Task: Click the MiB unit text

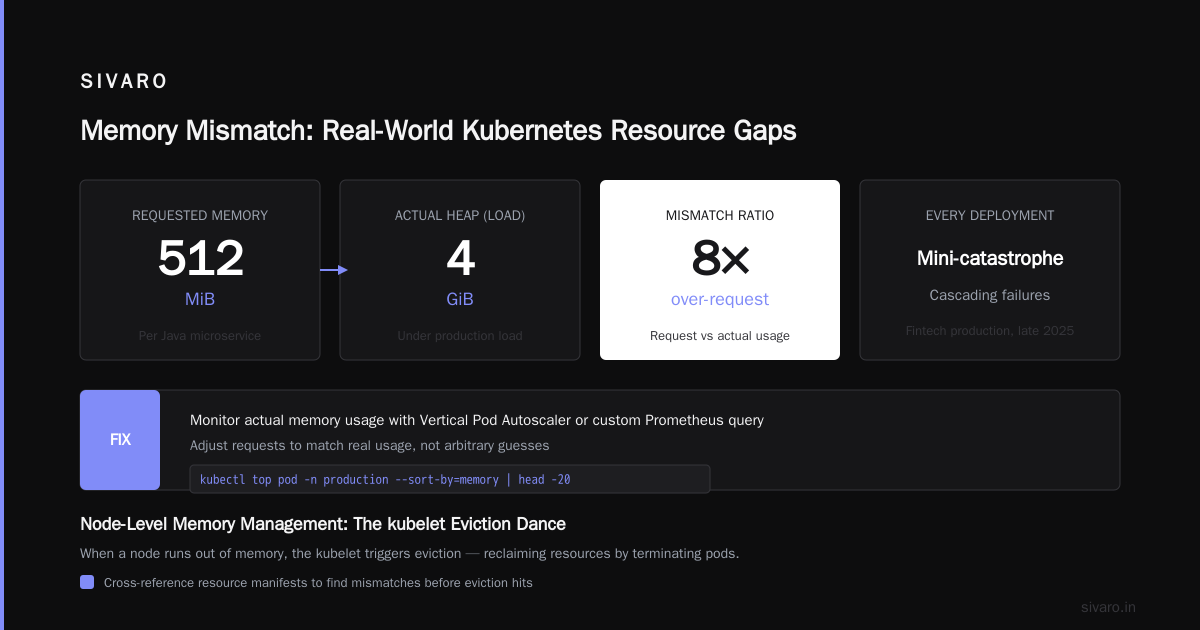Action: [x=200, y=299]
